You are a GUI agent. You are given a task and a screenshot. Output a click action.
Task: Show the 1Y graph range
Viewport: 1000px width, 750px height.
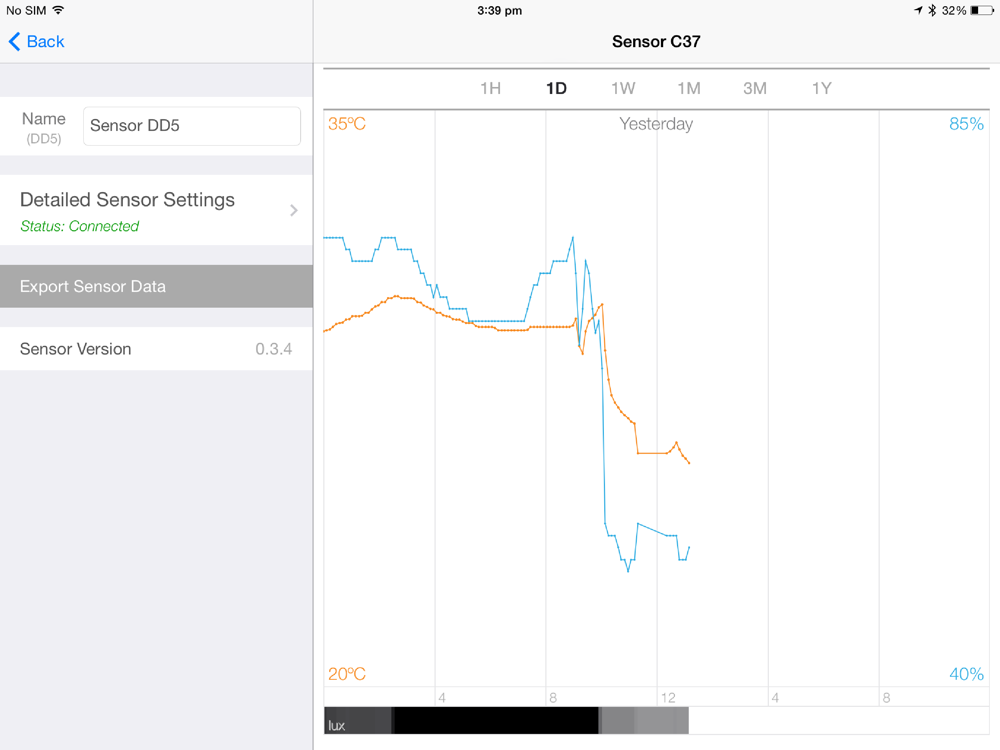821,88
